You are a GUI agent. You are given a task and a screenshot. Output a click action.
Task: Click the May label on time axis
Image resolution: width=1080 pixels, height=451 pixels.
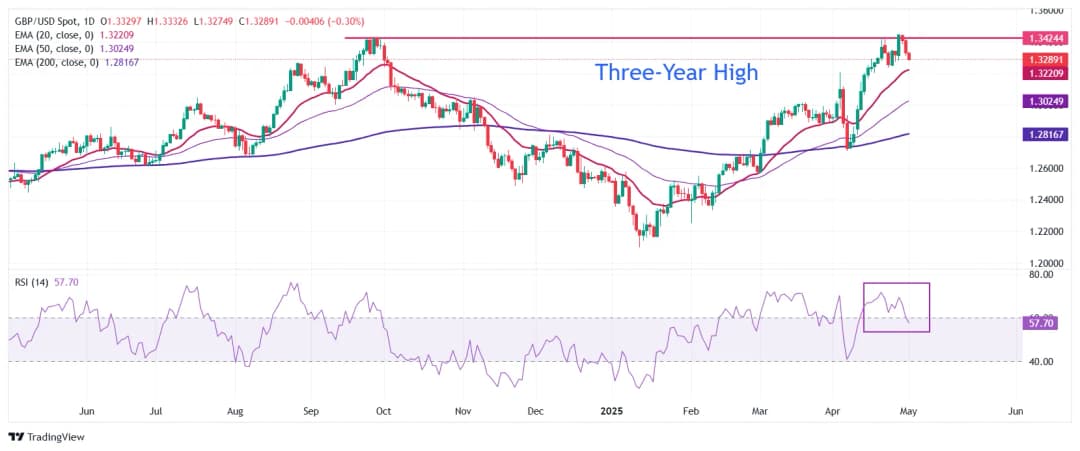point(909,411)
